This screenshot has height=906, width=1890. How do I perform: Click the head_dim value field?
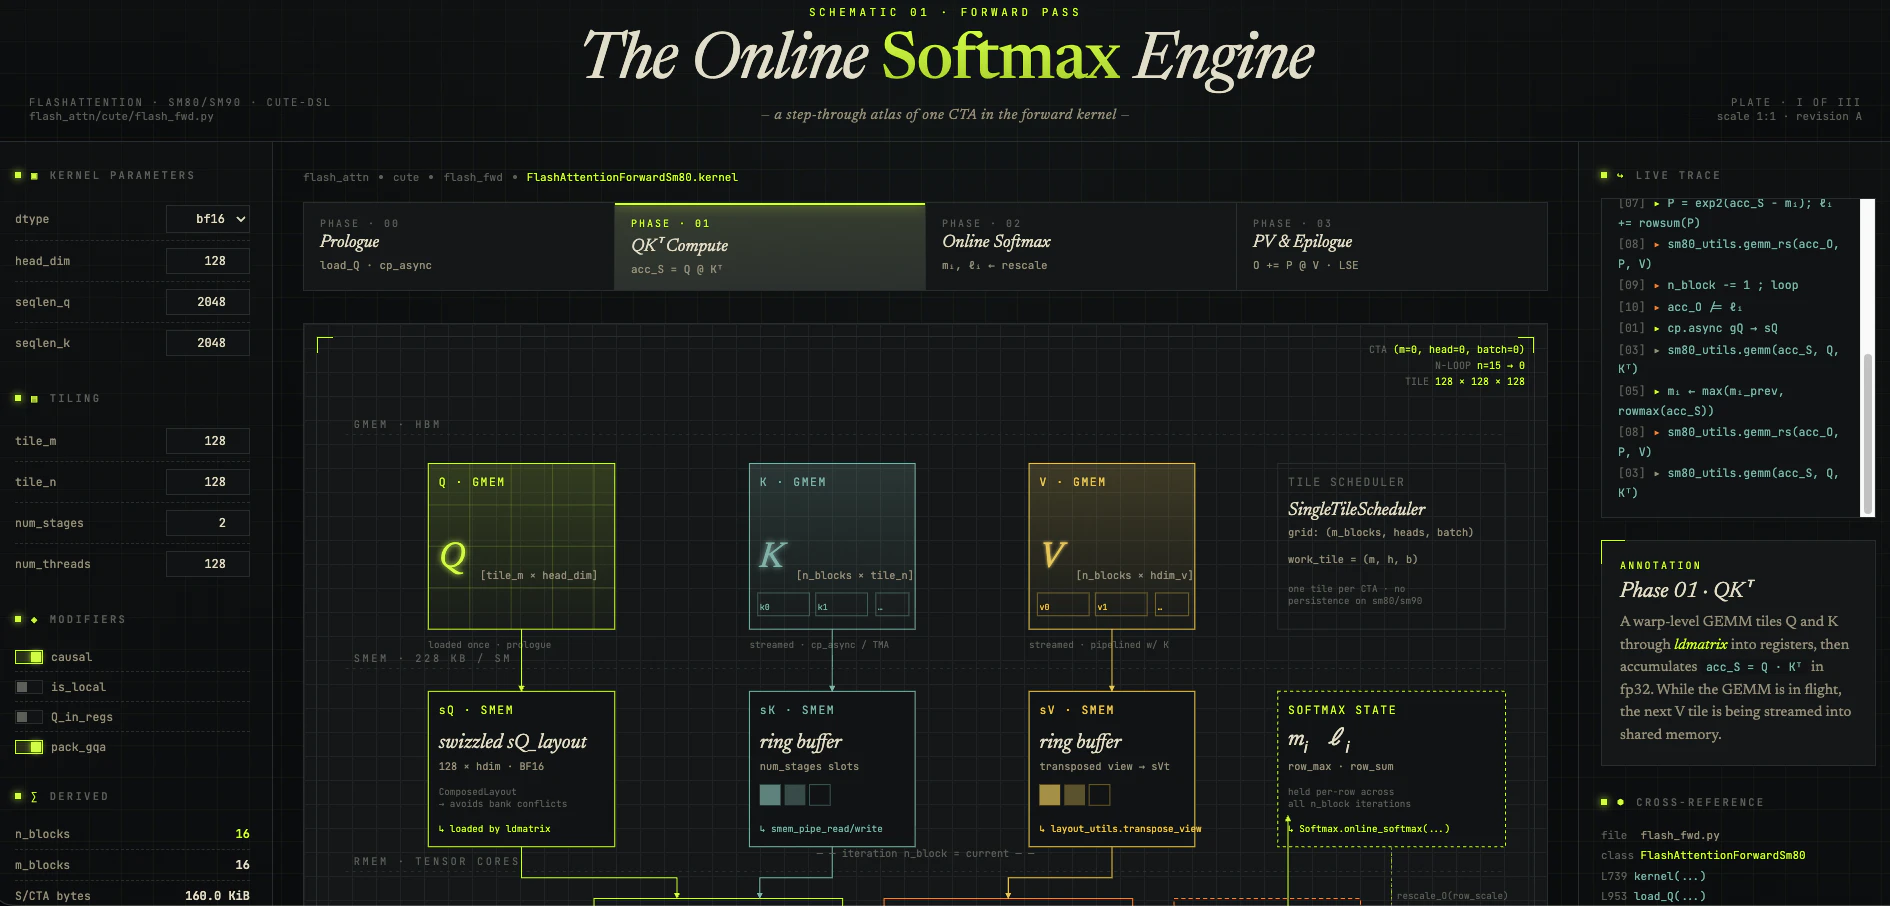[208, 261]
